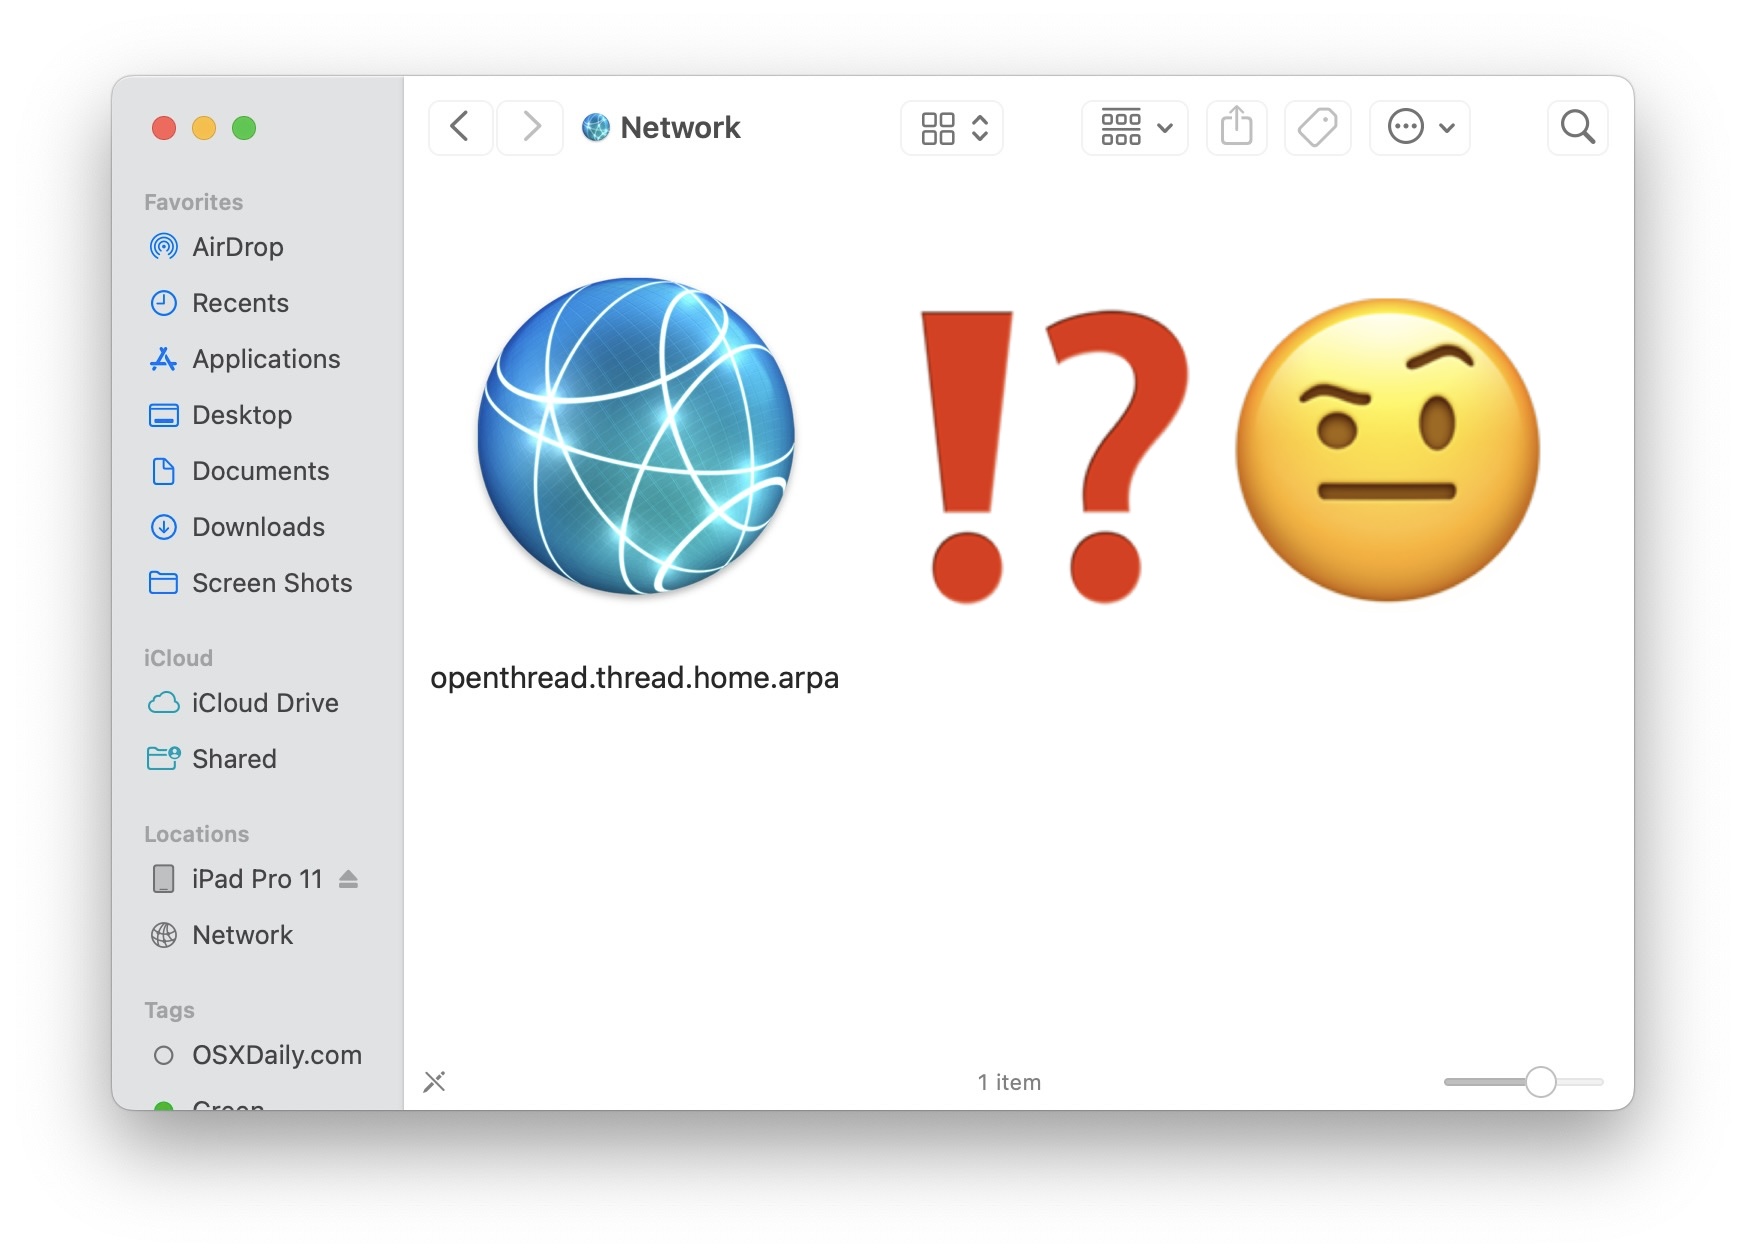Image resolution: width=1746 pixels, height=1258 pixels.
Task: Adjust the icon size slider
Action: (1540, 1081)
